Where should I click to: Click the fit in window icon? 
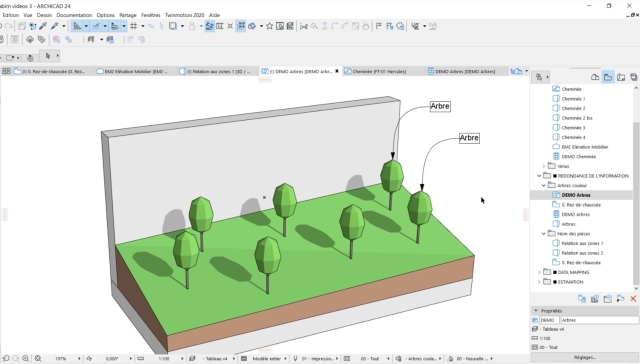38,358
